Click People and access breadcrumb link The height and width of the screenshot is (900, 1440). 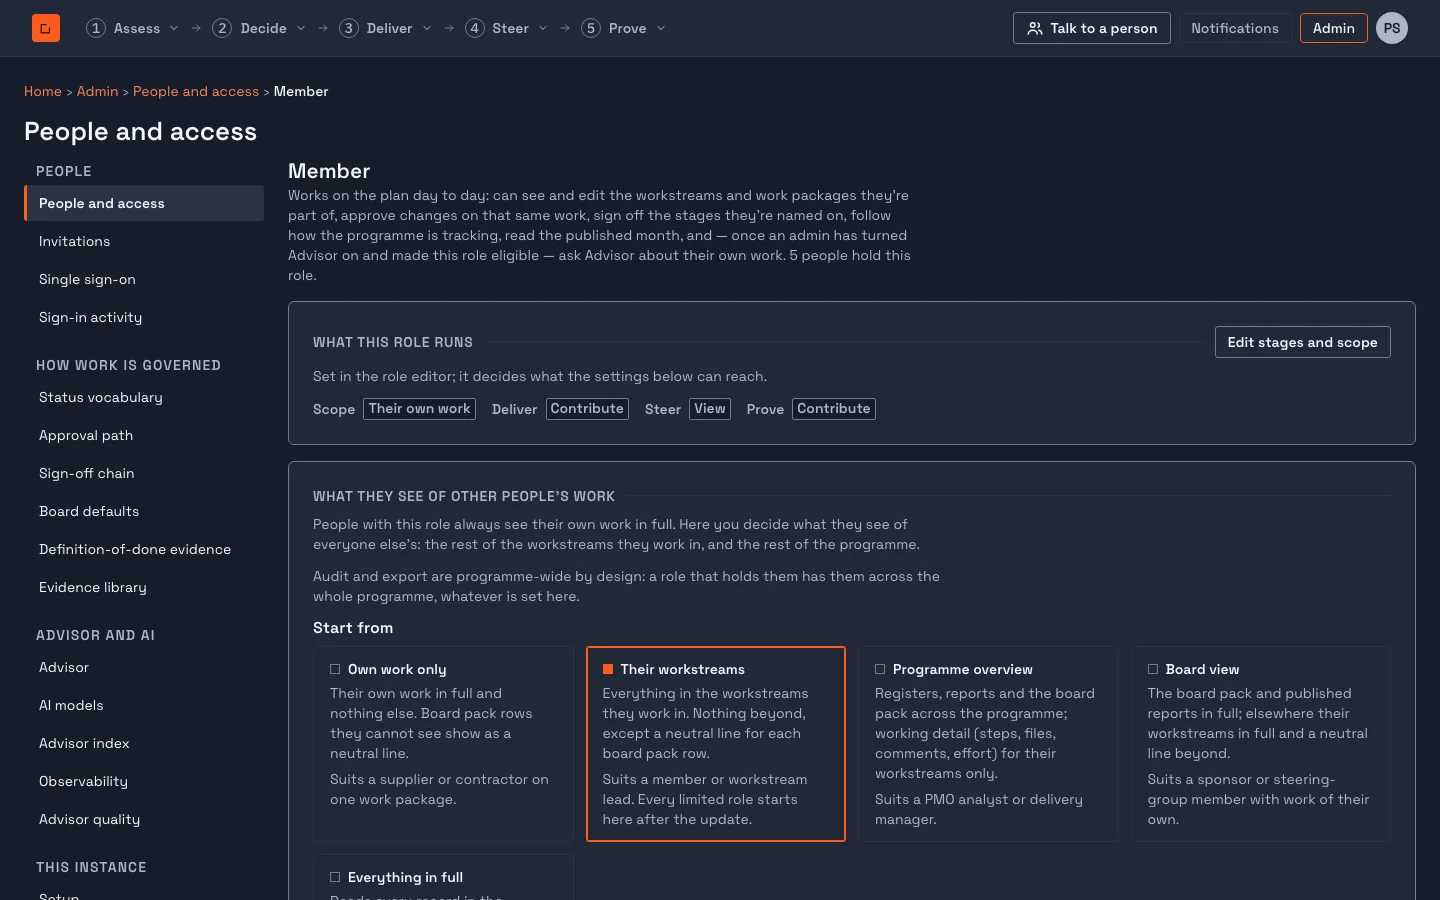click(196, 91)
